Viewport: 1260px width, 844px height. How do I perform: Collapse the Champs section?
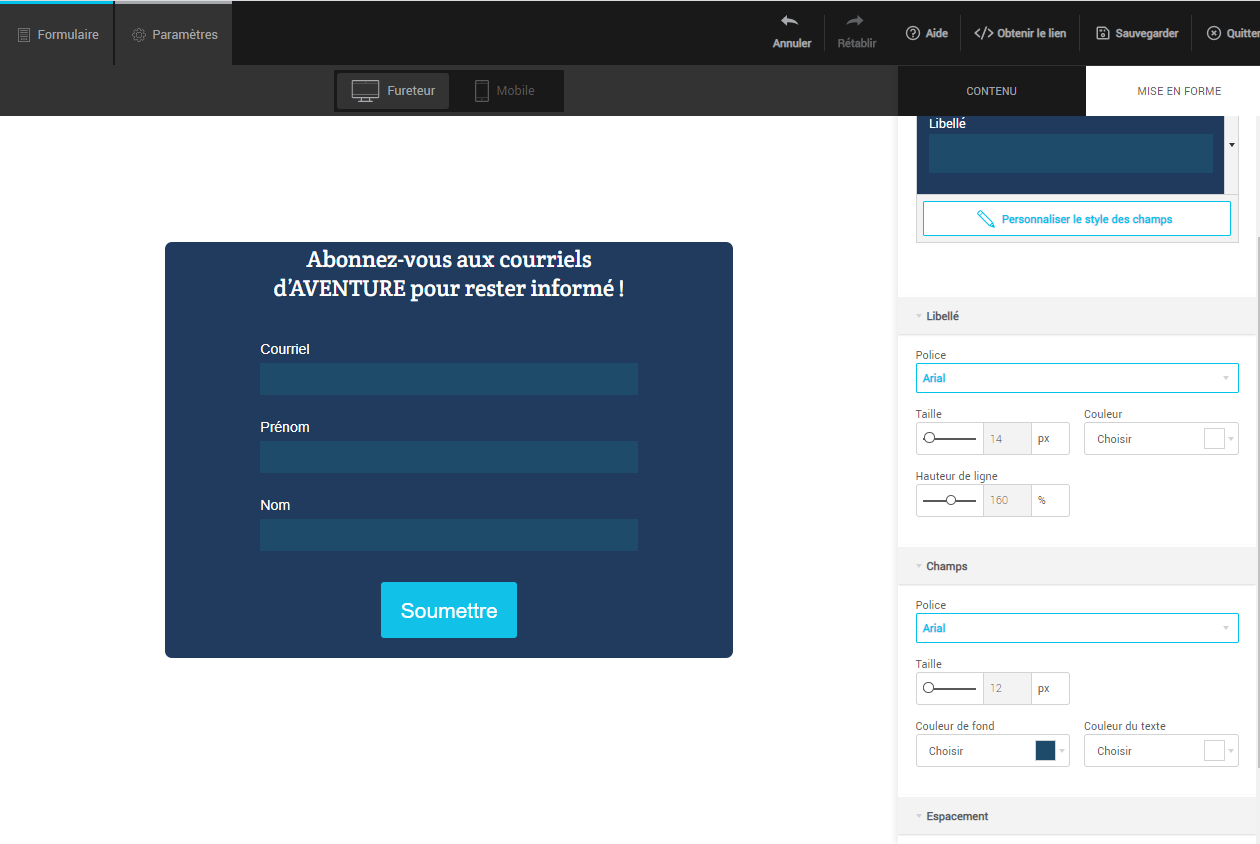pos(946,566)
